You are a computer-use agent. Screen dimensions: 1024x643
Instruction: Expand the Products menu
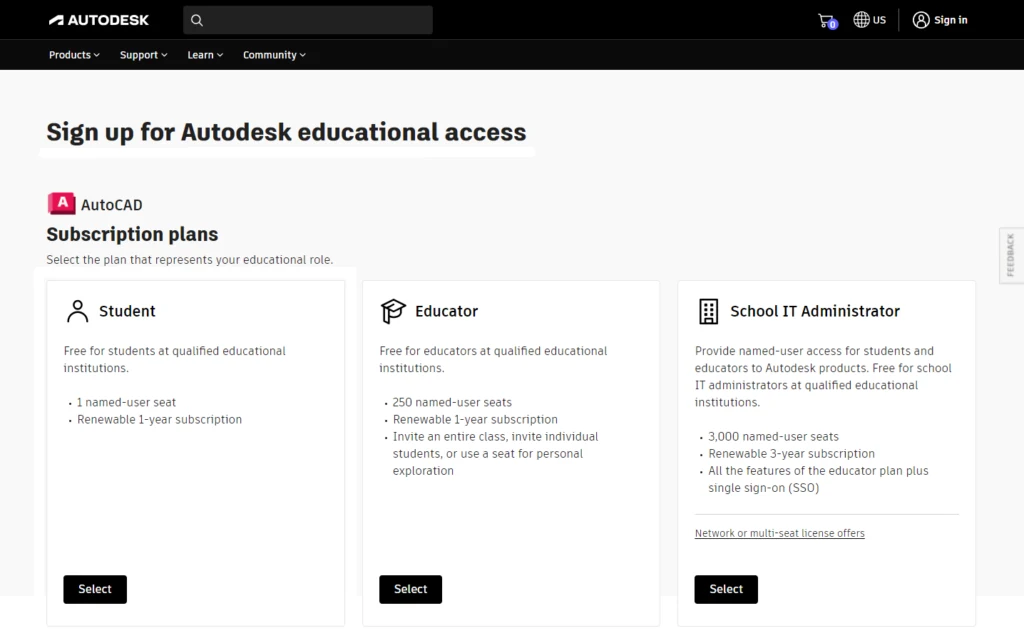click(74, 55)
